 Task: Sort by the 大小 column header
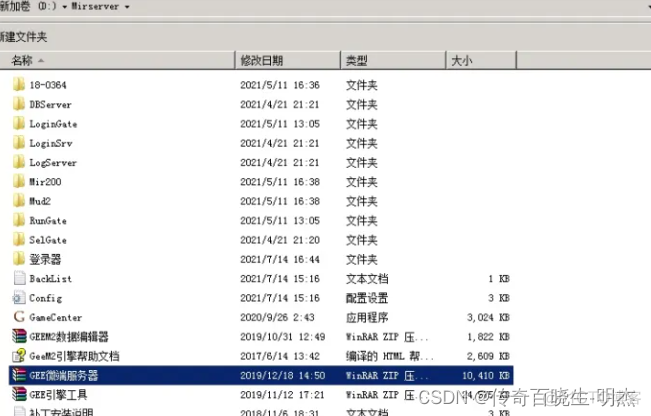point(481,61)
